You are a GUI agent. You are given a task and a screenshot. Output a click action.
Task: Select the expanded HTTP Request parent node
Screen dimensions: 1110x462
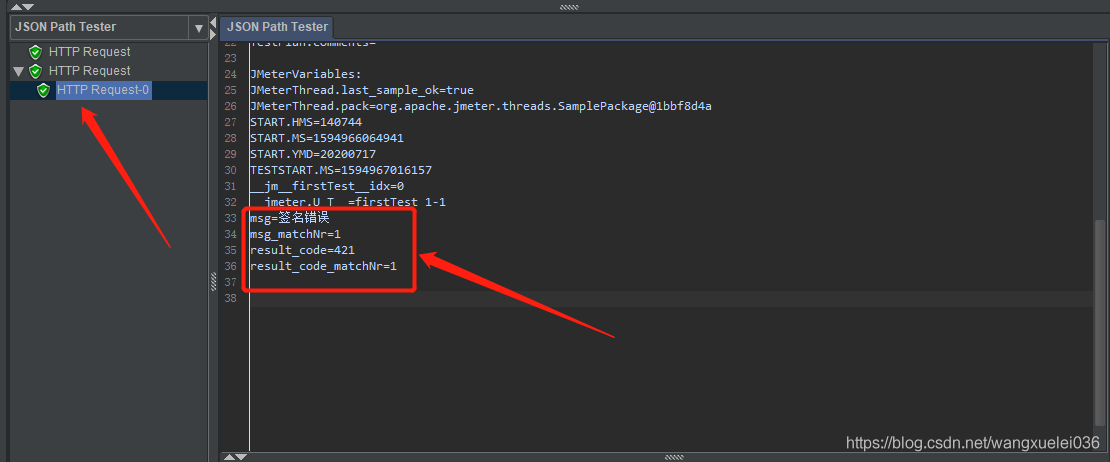89,71
